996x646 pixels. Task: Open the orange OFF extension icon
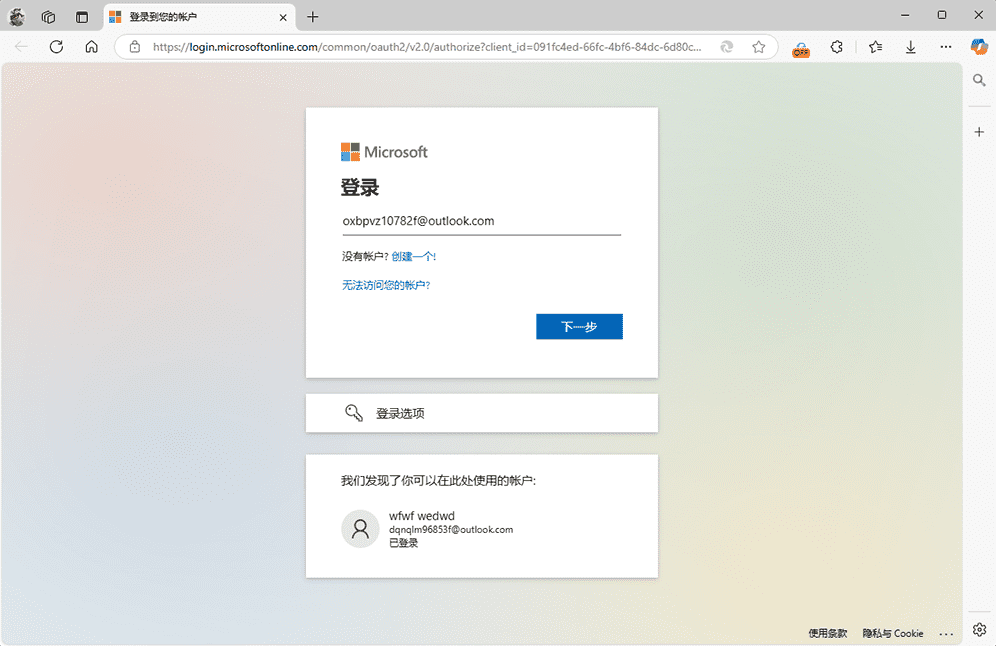pos(801,48)
